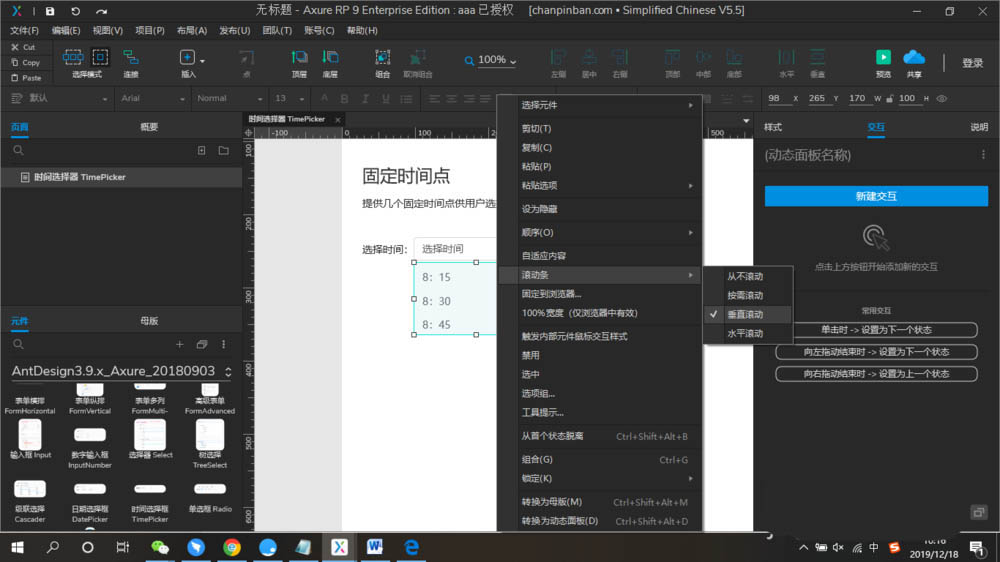
Task: Open the 文件(F) menu
Action: click(x=24, y=31)
